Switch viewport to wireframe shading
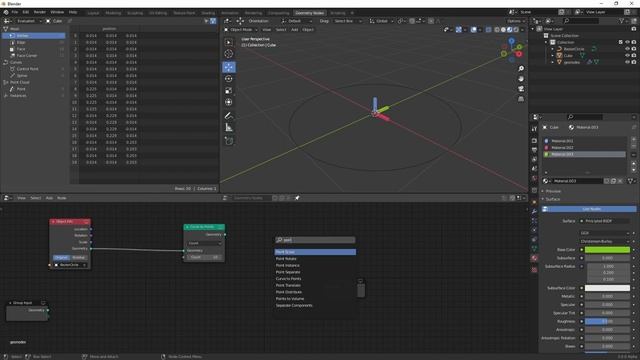 tap(497, 30)
